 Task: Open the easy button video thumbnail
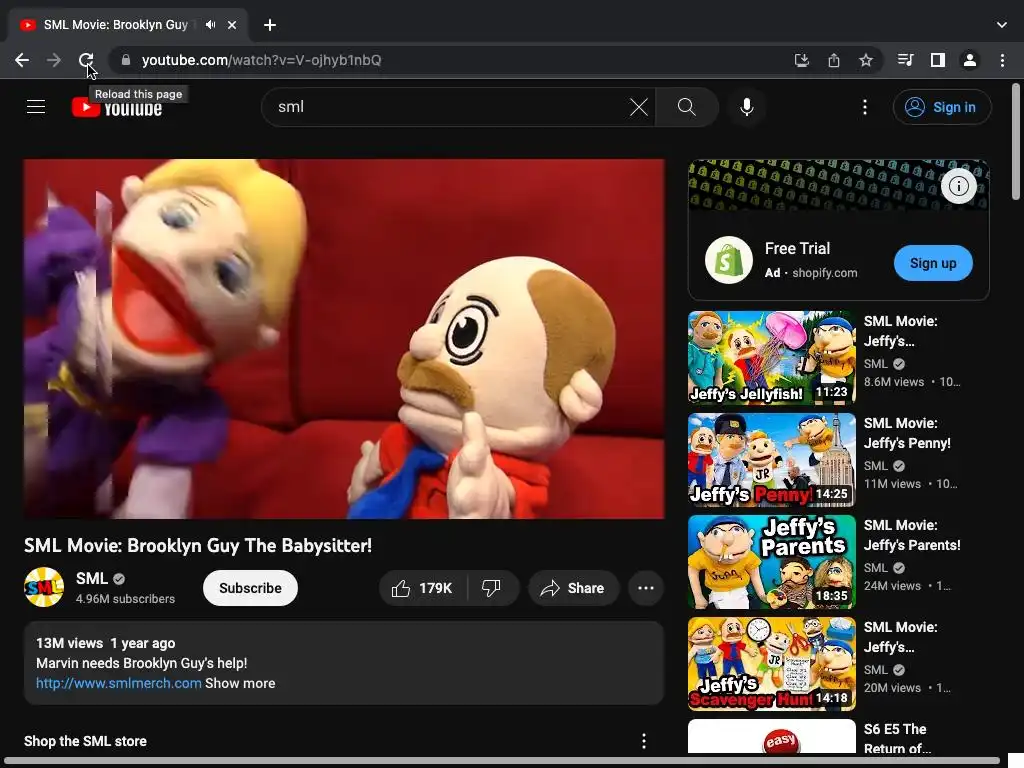(771, 737)
